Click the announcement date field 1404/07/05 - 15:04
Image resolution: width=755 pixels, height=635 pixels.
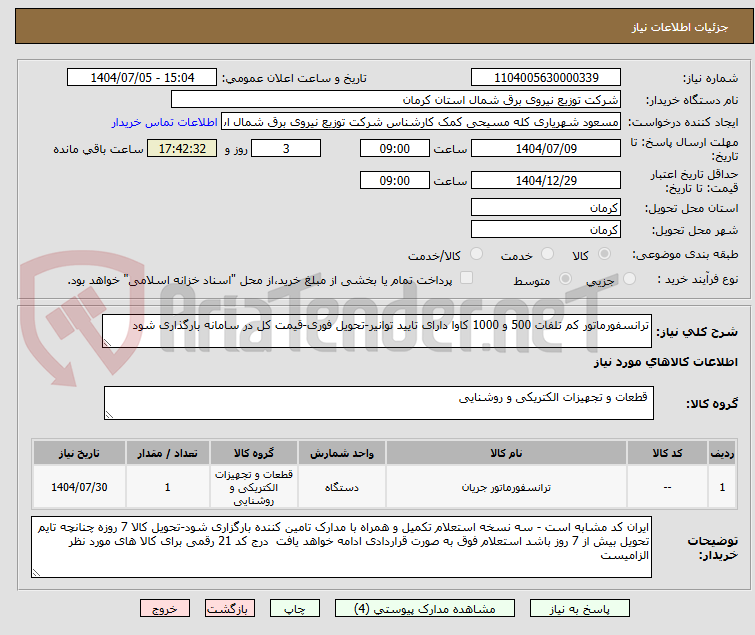pos(142,78)
